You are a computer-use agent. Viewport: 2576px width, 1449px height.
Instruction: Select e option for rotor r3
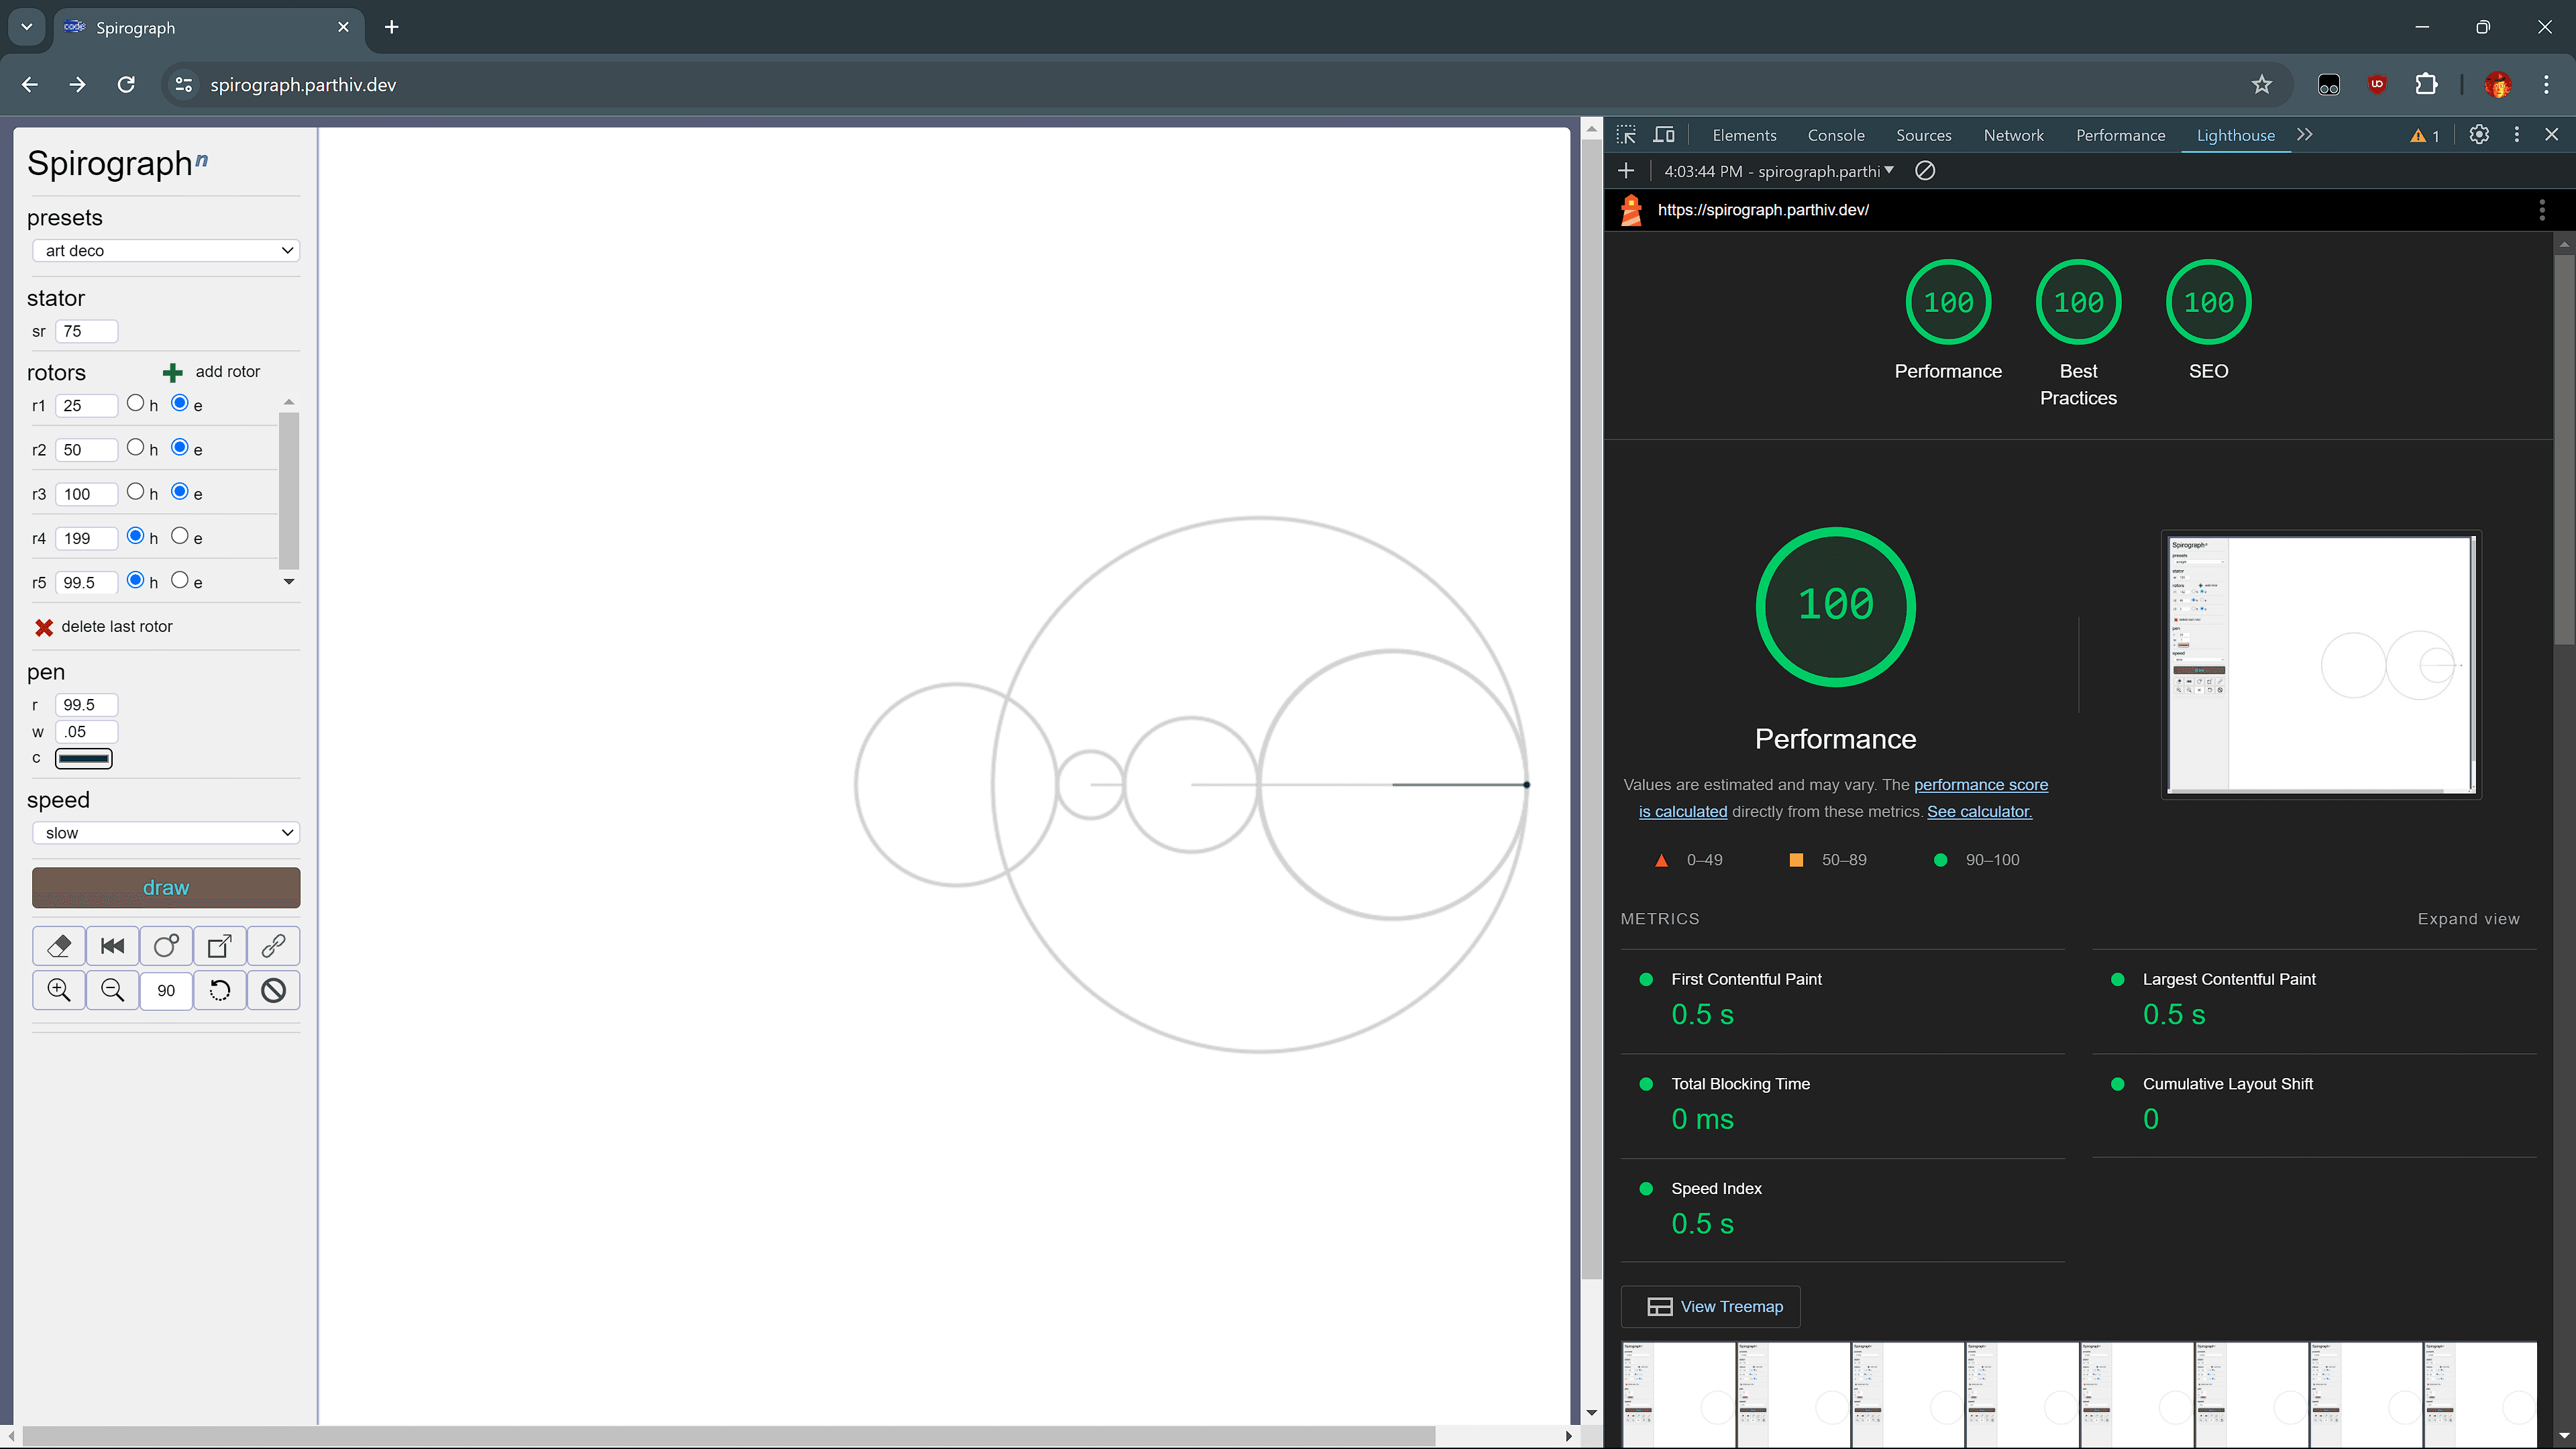[x=180, y=491]
